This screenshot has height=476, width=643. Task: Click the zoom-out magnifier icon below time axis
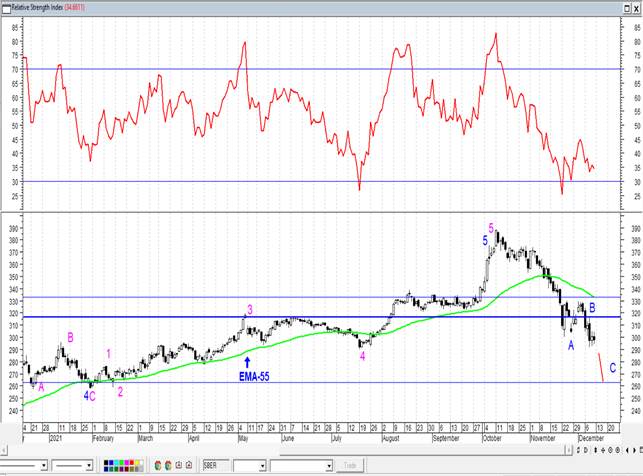click(618, 450)
